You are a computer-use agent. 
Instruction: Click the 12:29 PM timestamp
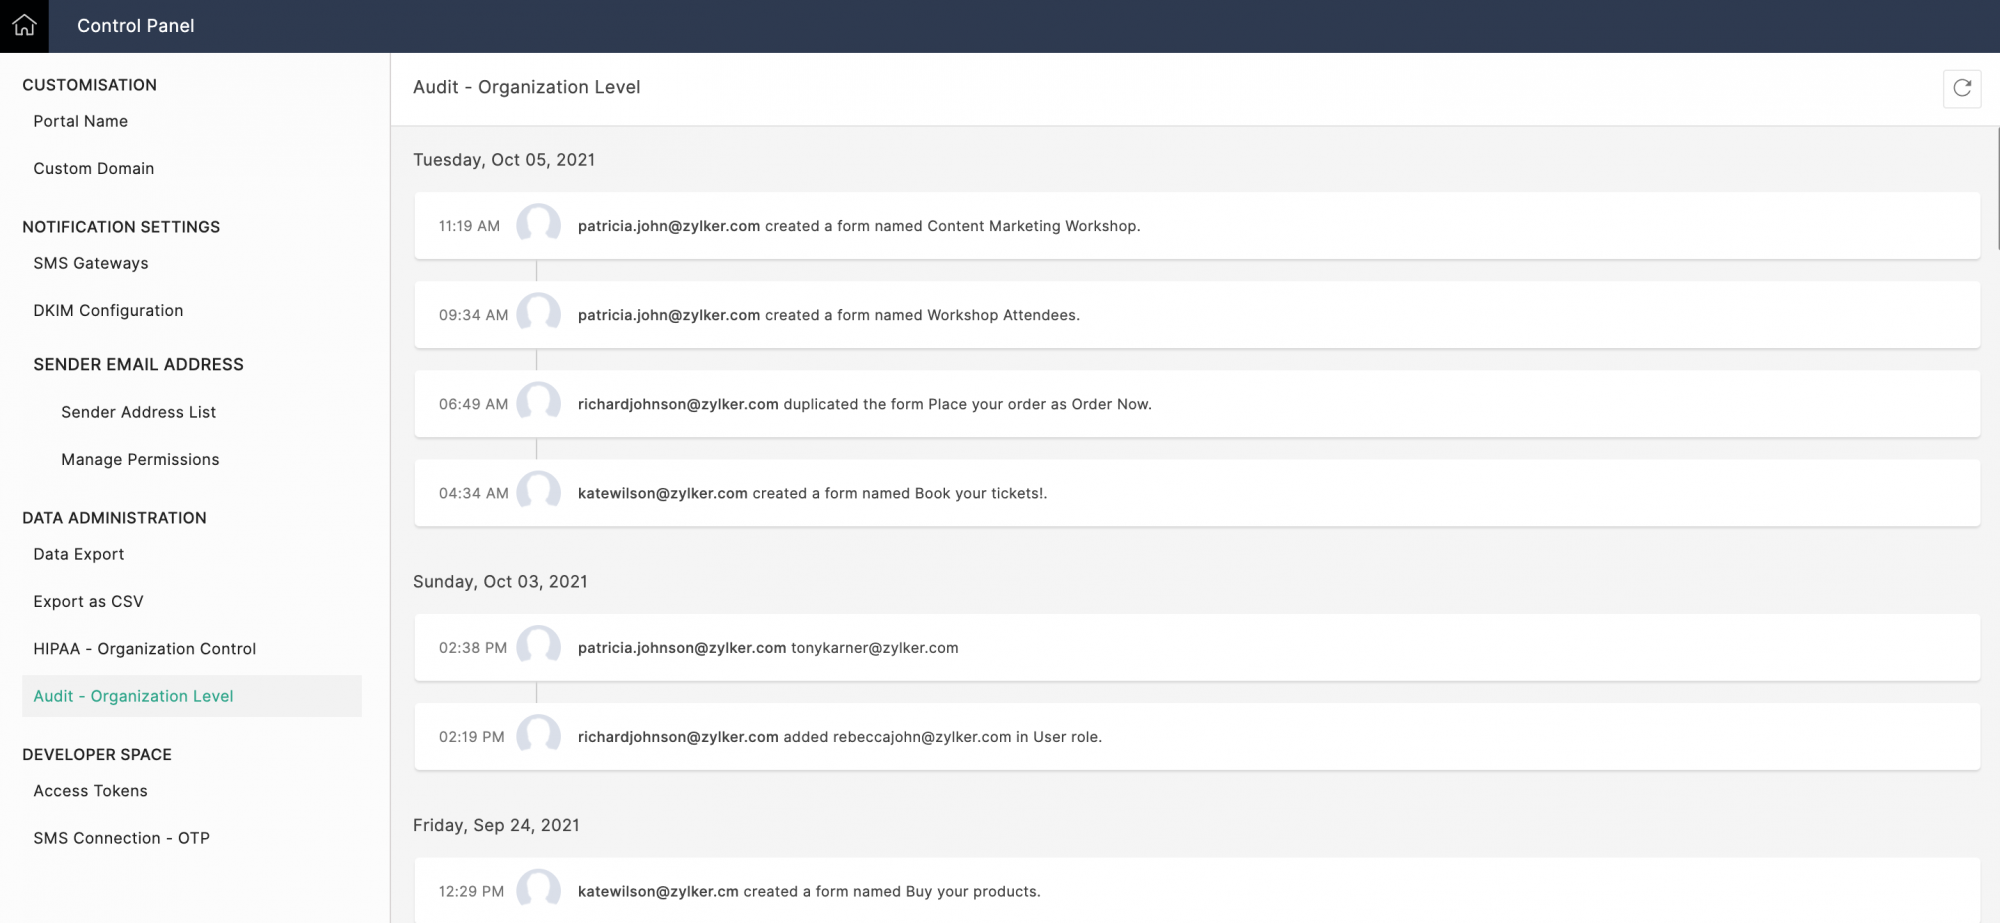(x=471, y=891)
